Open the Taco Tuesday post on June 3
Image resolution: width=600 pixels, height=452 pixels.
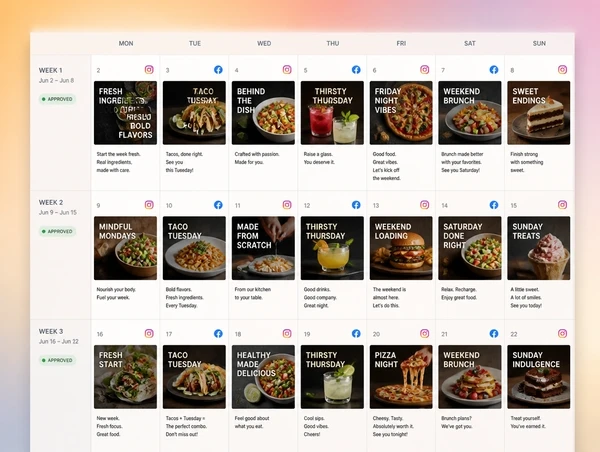click(194, 113)
